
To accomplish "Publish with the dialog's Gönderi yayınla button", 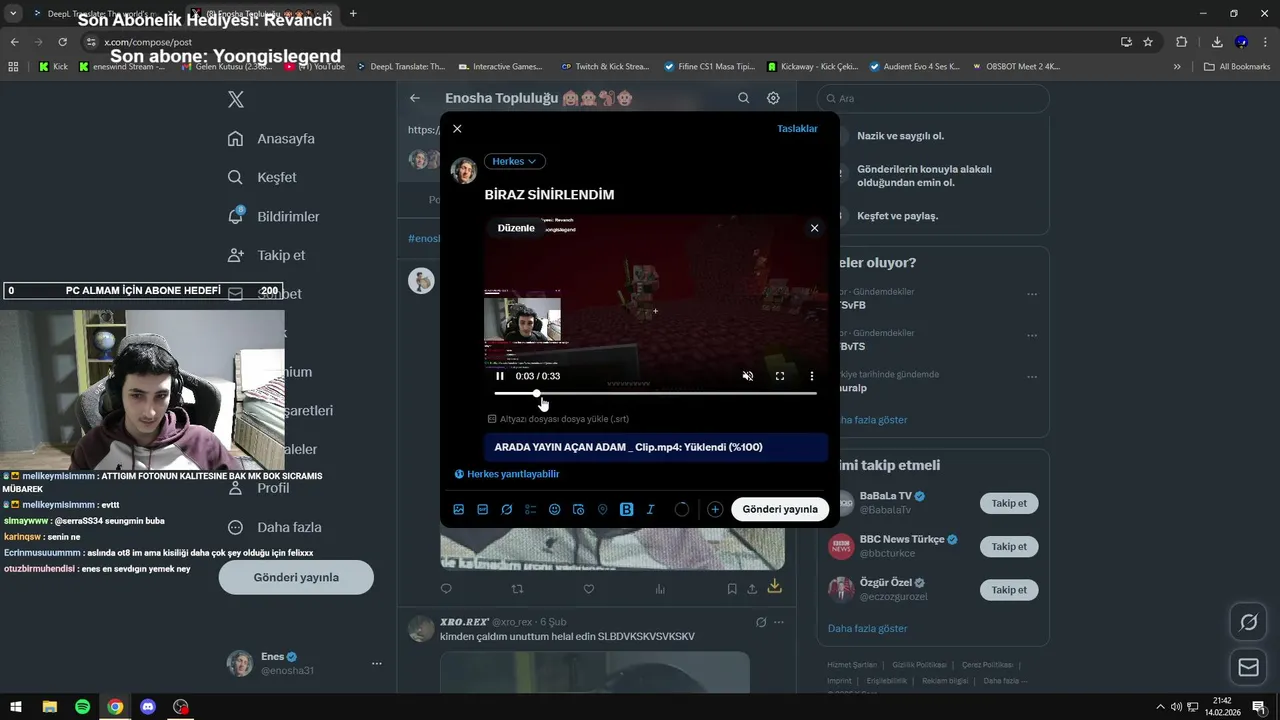I will [780, 509].
